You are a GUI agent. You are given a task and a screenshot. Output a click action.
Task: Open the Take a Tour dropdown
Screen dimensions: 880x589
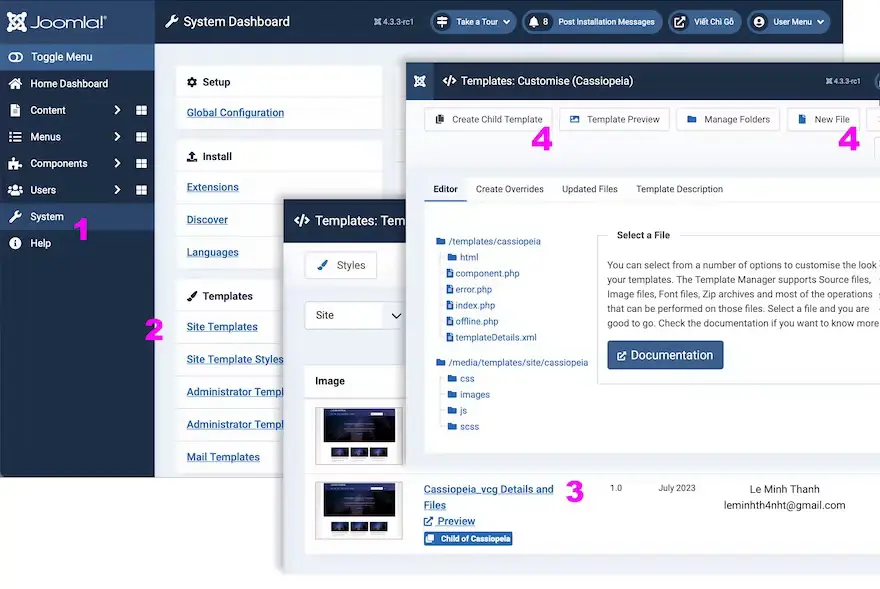473,21
